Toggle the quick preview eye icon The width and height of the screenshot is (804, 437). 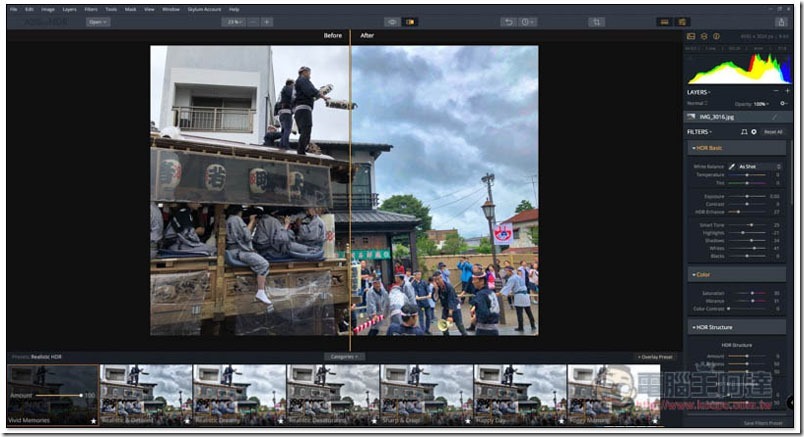click(x=392, y=22)
